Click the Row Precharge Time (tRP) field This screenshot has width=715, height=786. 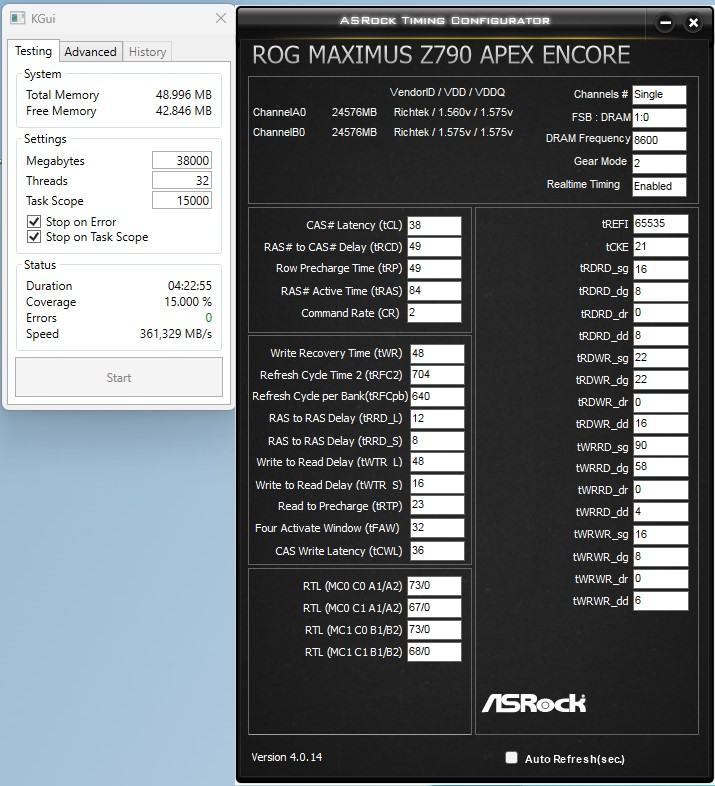coord(434,269)
